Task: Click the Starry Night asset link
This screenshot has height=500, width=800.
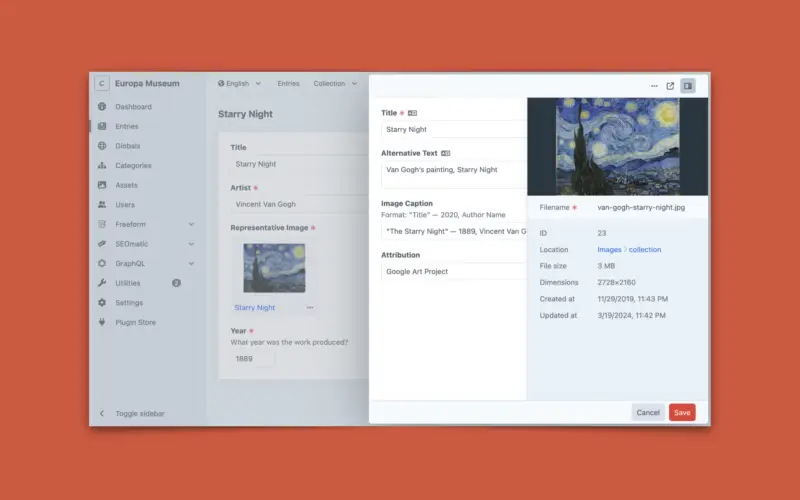Action: tap(255, 307)
